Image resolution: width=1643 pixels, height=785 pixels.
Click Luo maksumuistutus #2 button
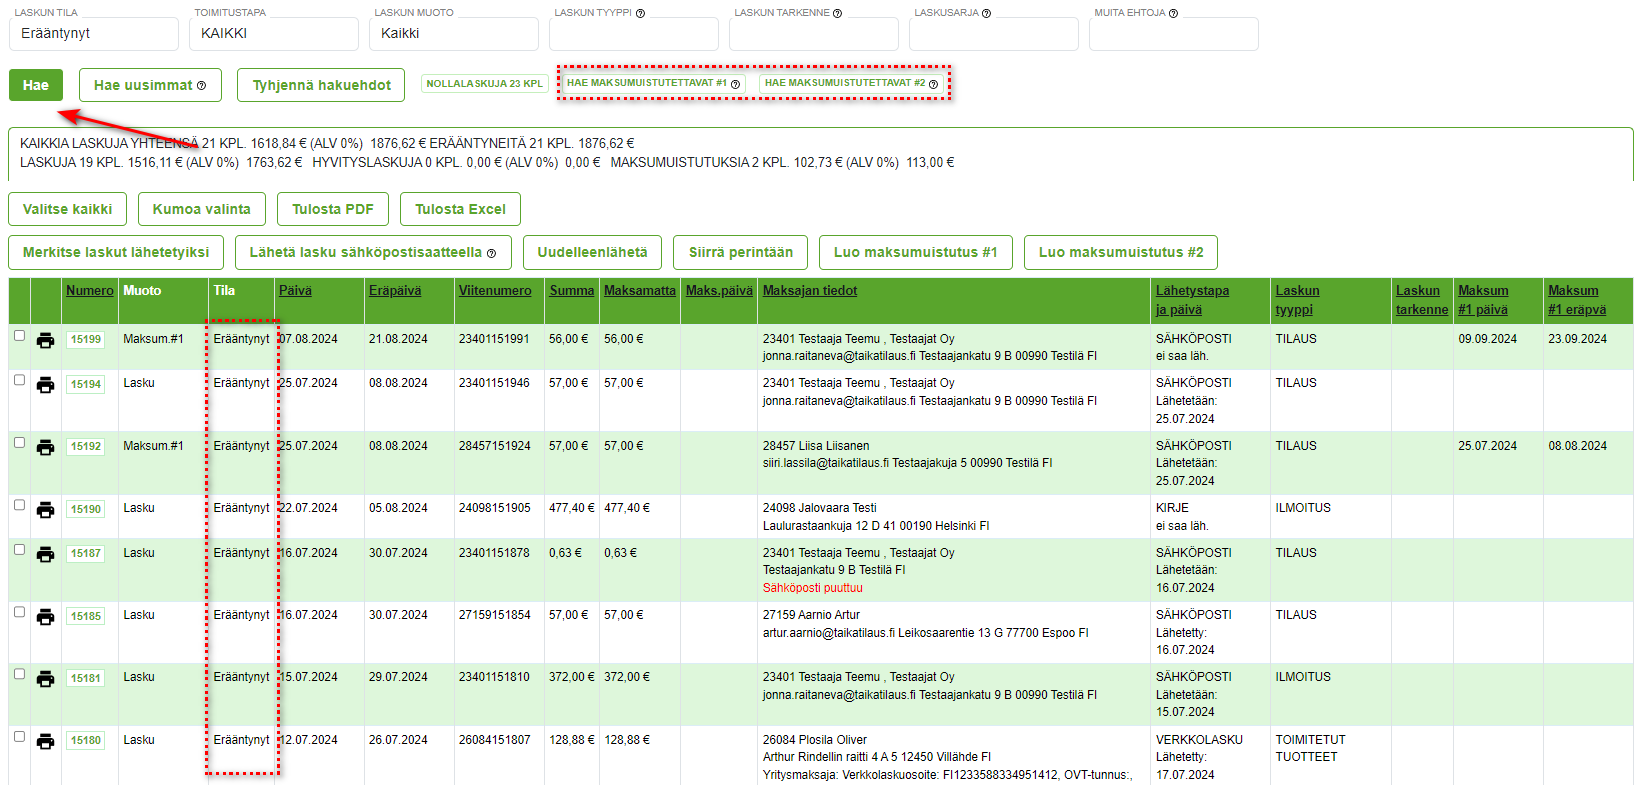click(1121, 252)
